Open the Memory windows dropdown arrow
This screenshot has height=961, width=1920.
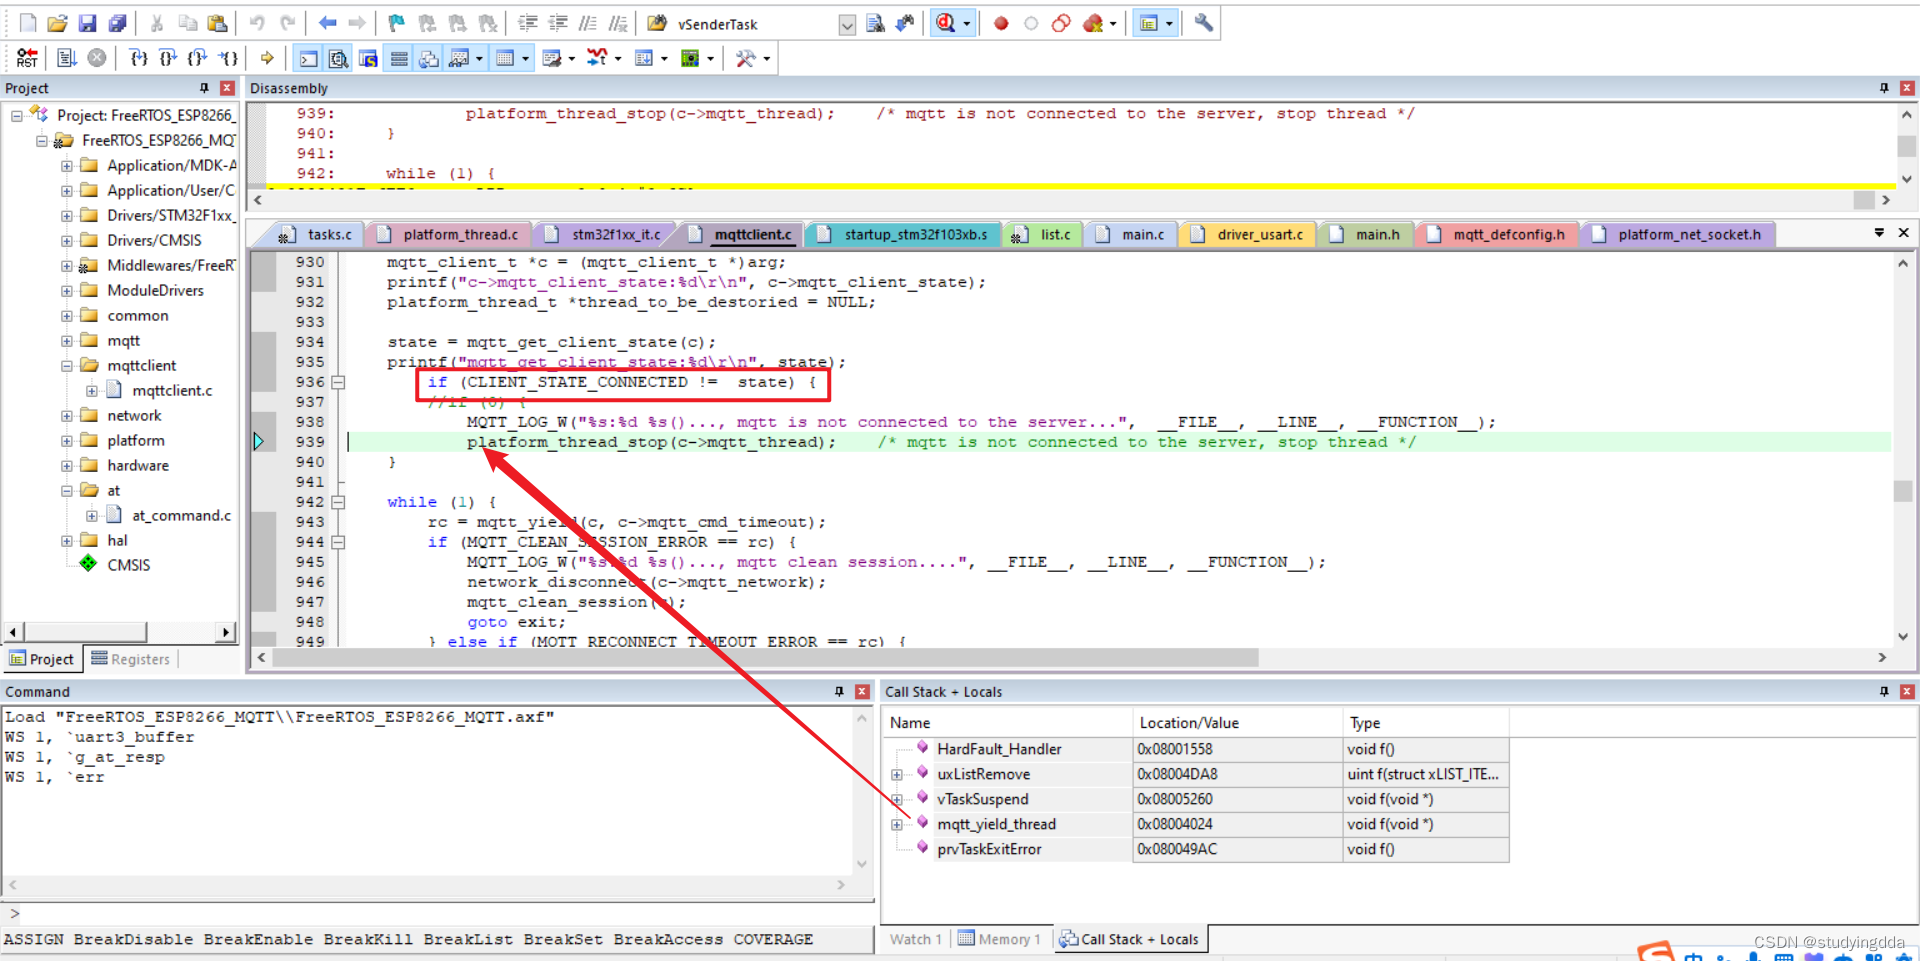pyautogui.click(x=525, y=58)
